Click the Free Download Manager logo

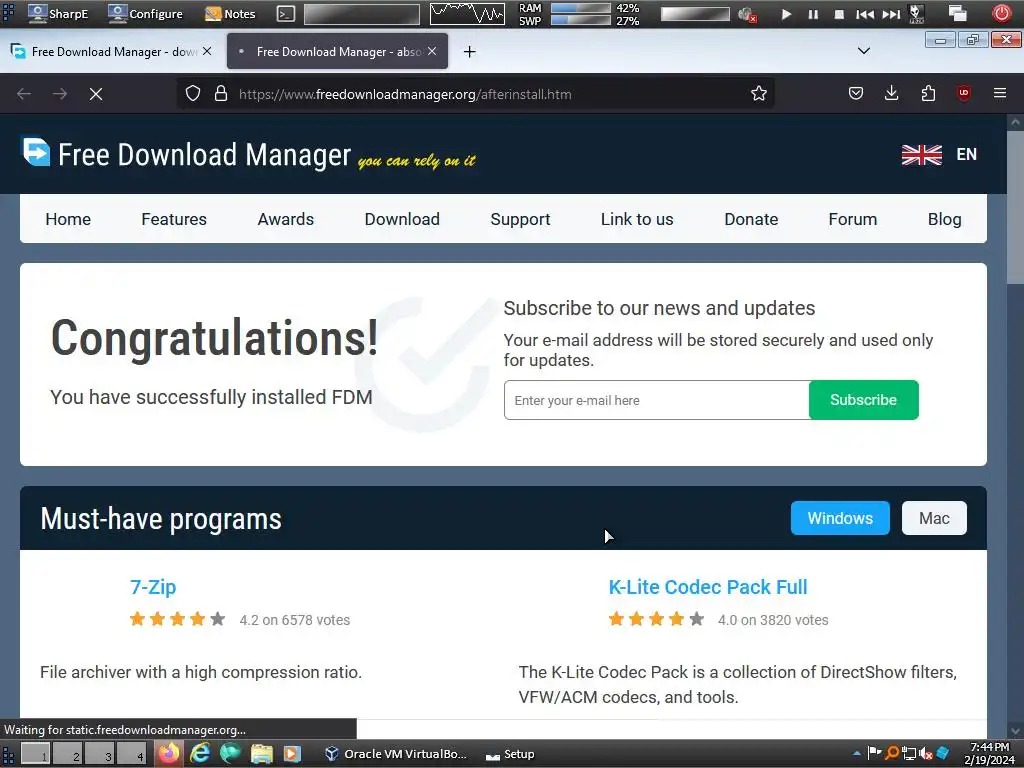point(187,153)
